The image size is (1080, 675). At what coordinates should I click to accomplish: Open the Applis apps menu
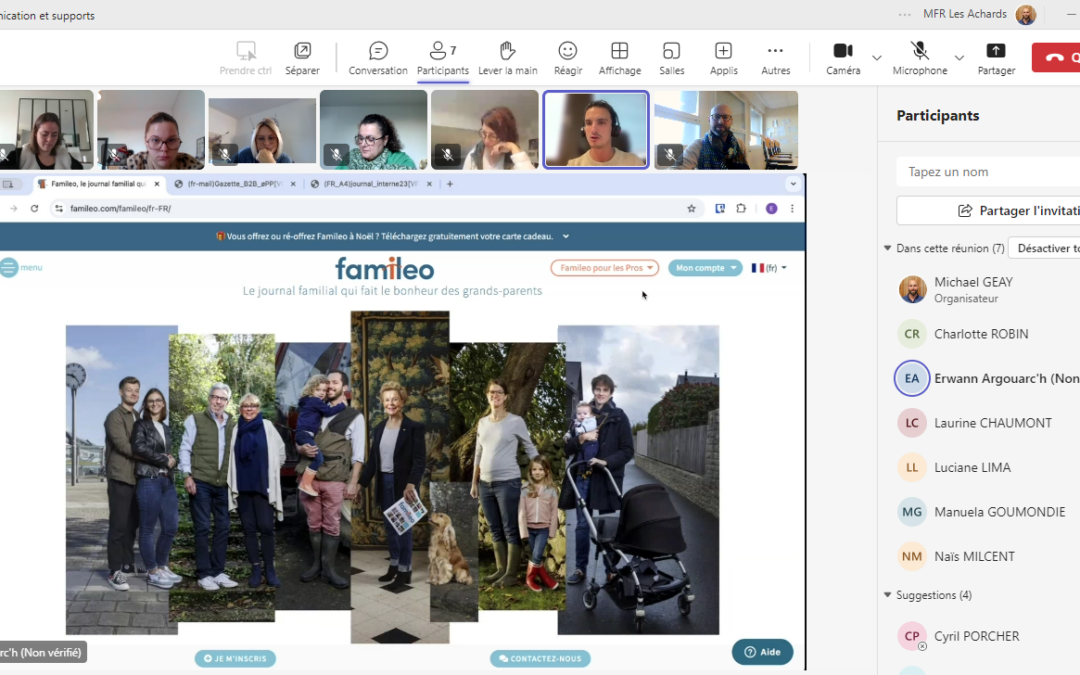tap(723, 59)
